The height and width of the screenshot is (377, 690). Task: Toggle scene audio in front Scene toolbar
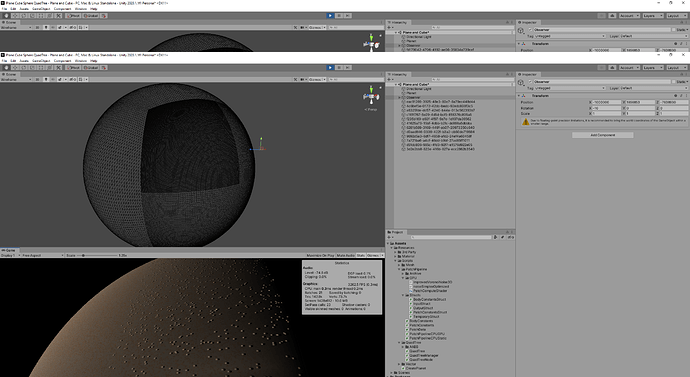pyautogui.click(x=53, y=80)
